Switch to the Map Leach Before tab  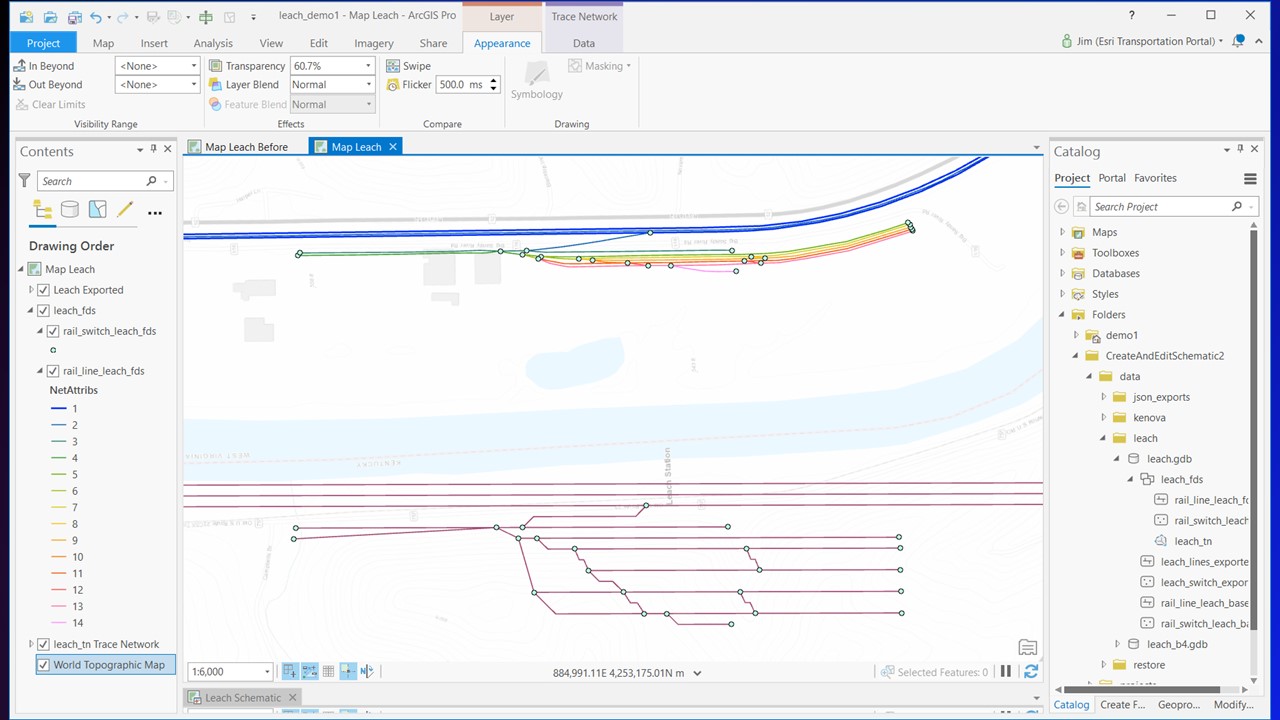245,147
